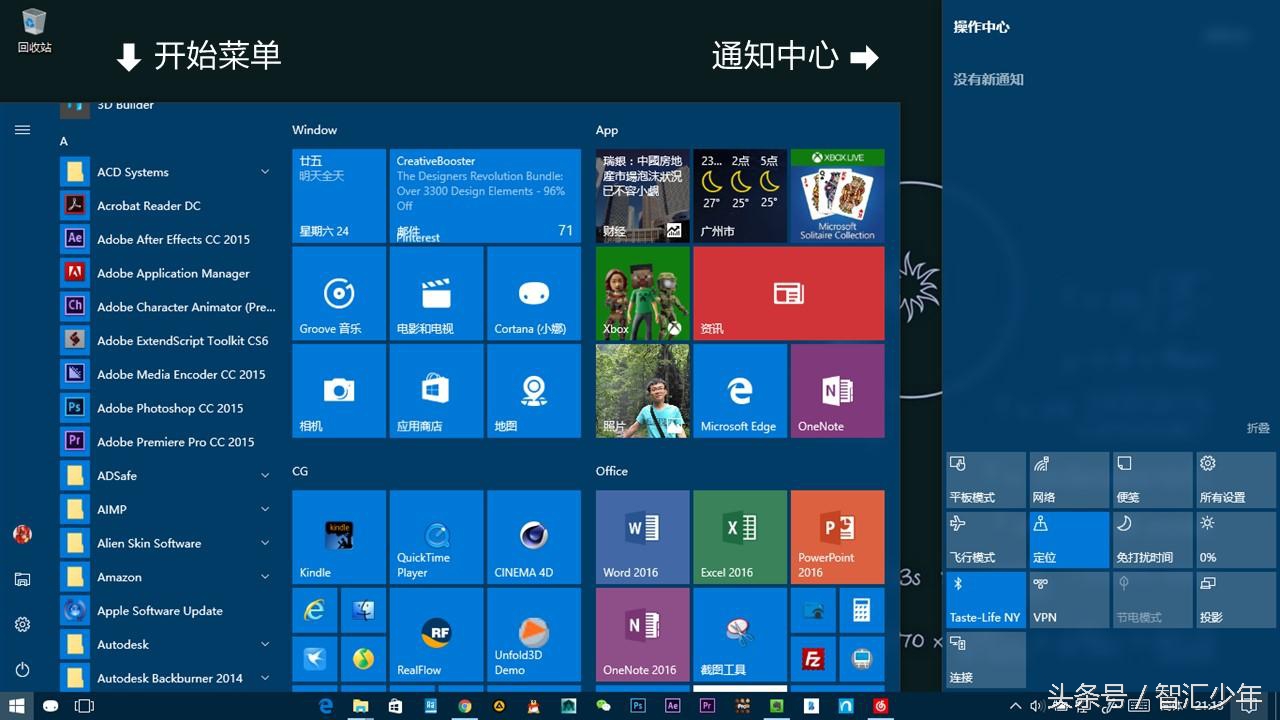Open Apple Software Update entry
This screenshot has height=720, width=1280.
[x=167, y=611]
